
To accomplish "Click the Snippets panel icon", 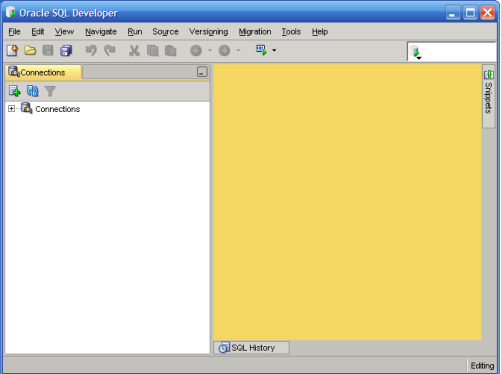I will point(489,74).
